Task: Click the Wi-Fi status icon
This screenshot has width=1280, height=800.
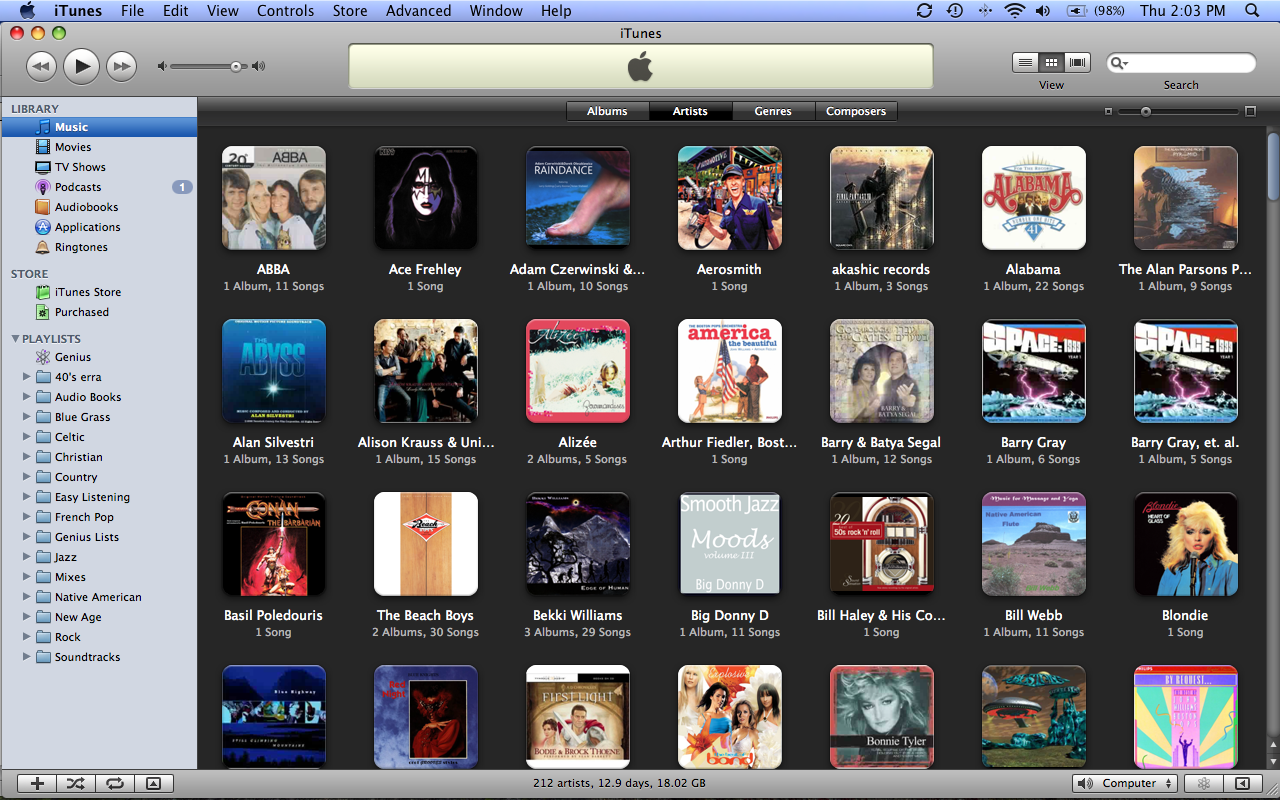Action: (x=1015, y=11)
